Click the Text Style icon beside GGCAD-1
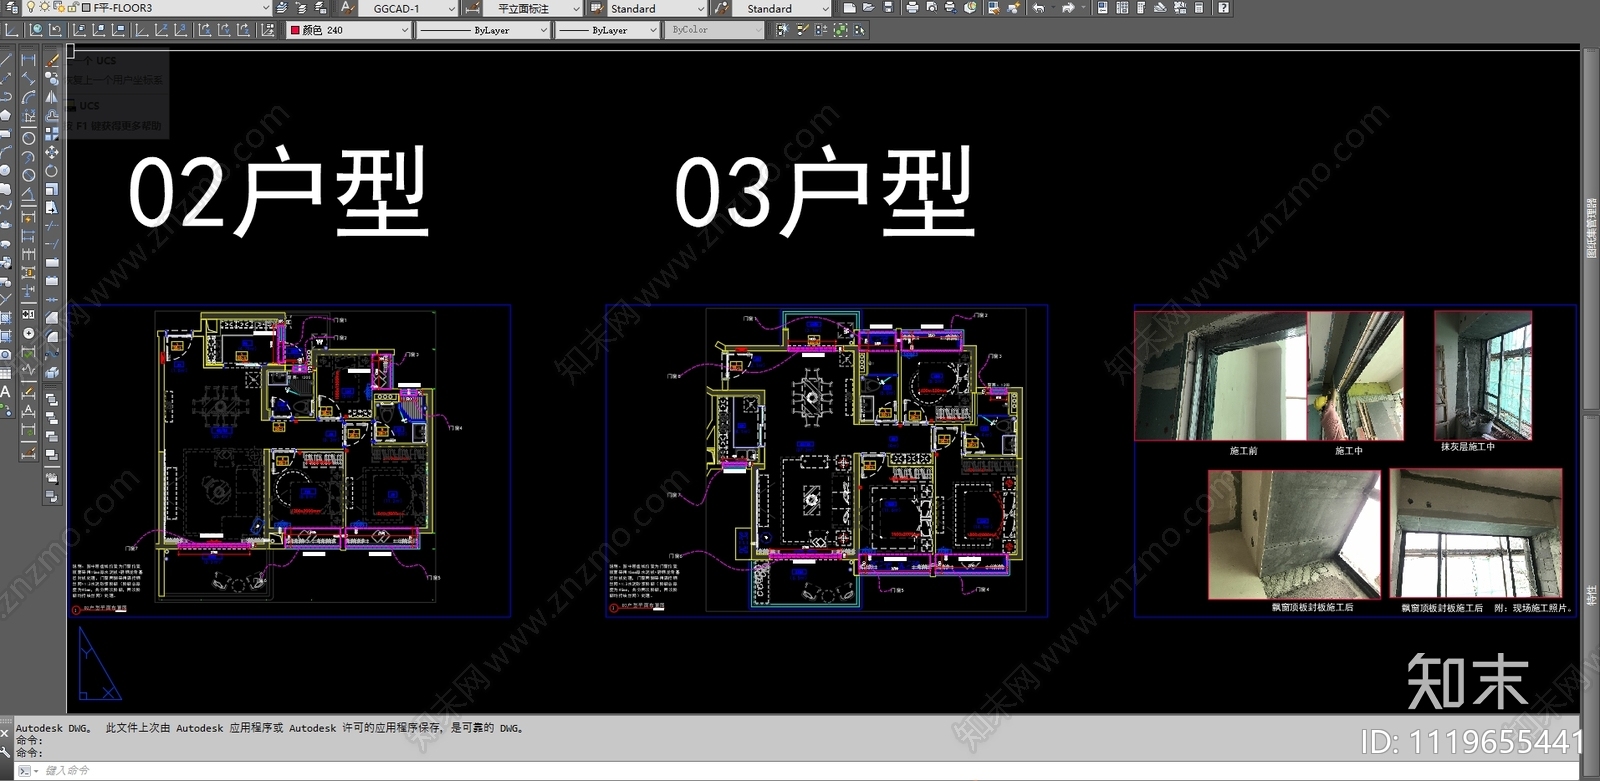1600x781 pixels. (x=347, y=8)
